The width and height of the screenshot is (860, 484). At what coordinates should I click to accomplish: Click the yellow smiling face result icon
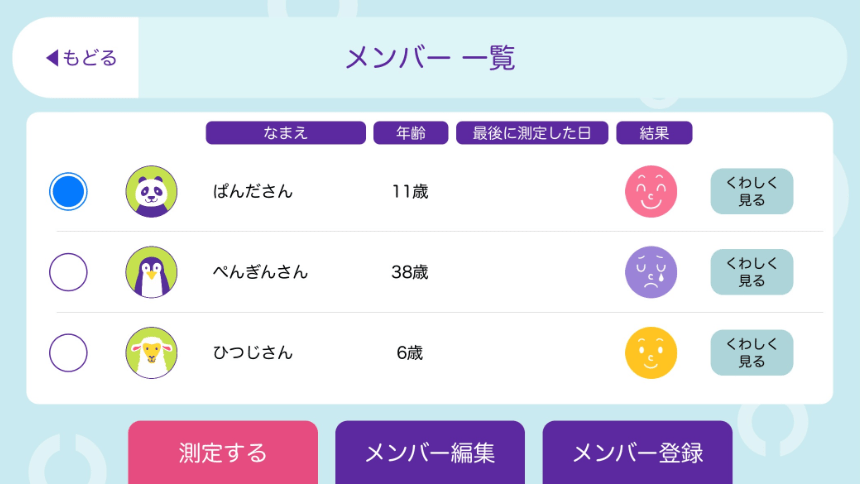click(651, 353)
